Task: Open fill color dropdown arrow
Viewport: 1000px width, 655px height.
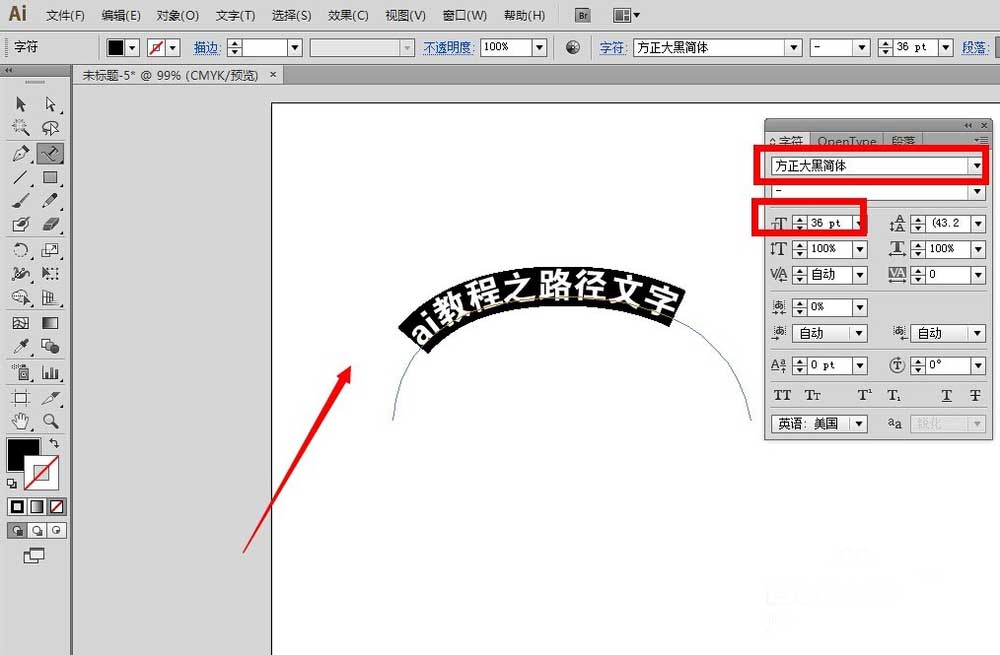Action: click(132, 47)
